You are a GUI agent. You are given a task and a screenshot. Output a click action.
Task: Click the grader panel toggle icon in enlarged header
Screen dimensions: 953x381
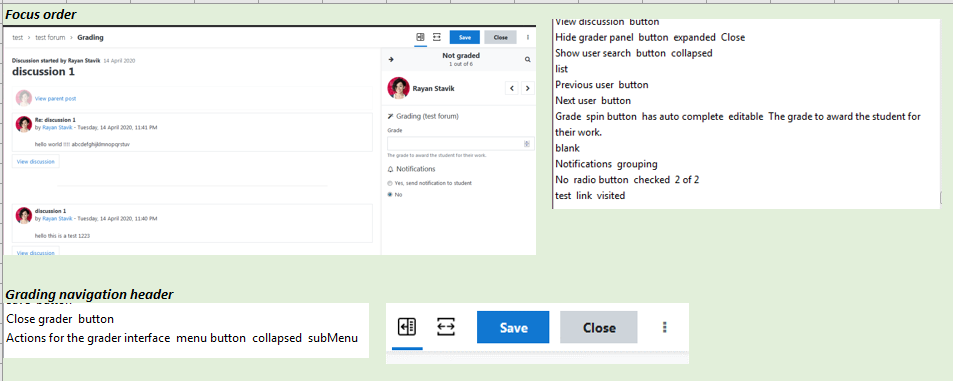tap(407, 327)
